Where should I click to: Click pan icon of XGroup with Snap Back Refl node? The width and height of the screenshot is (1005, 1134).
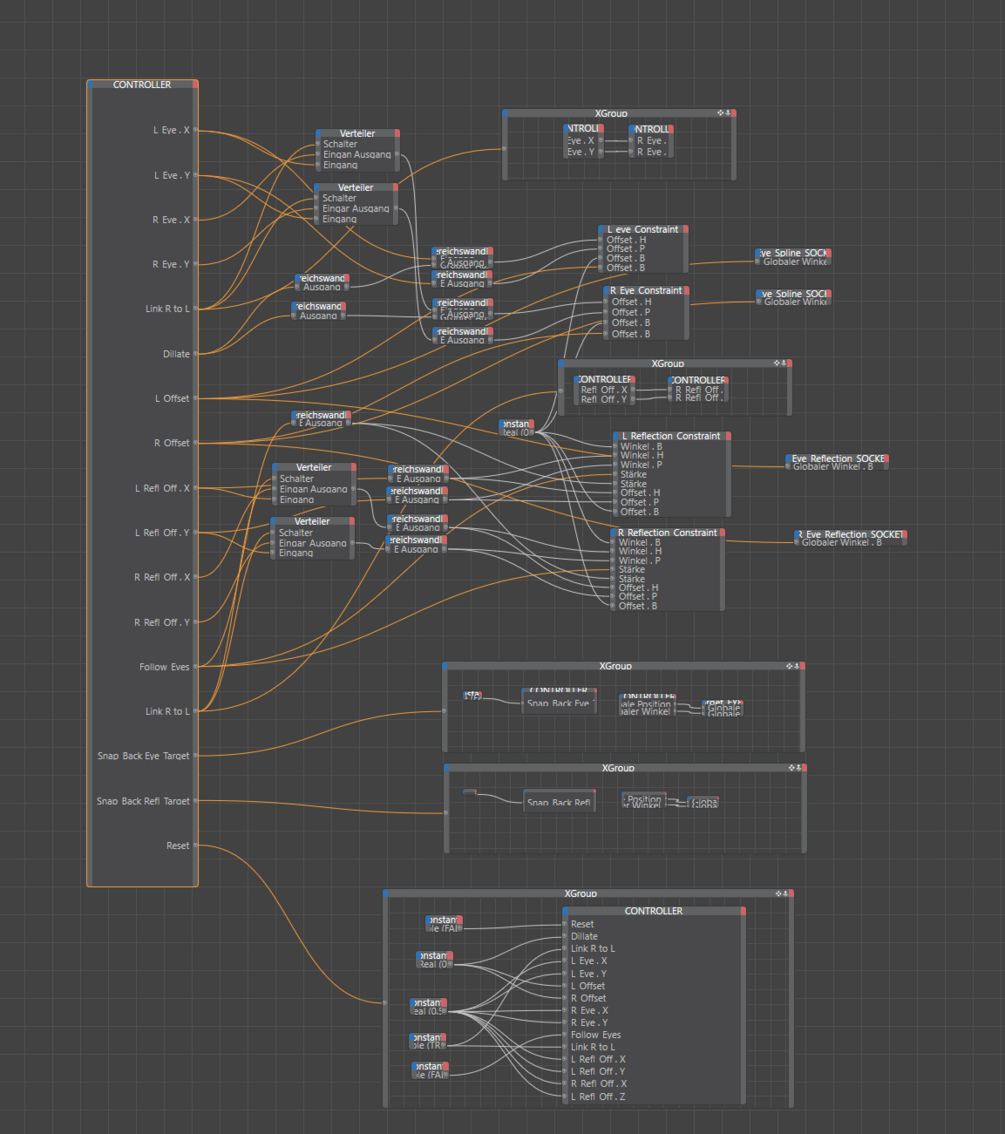click(x=792, y=767)
